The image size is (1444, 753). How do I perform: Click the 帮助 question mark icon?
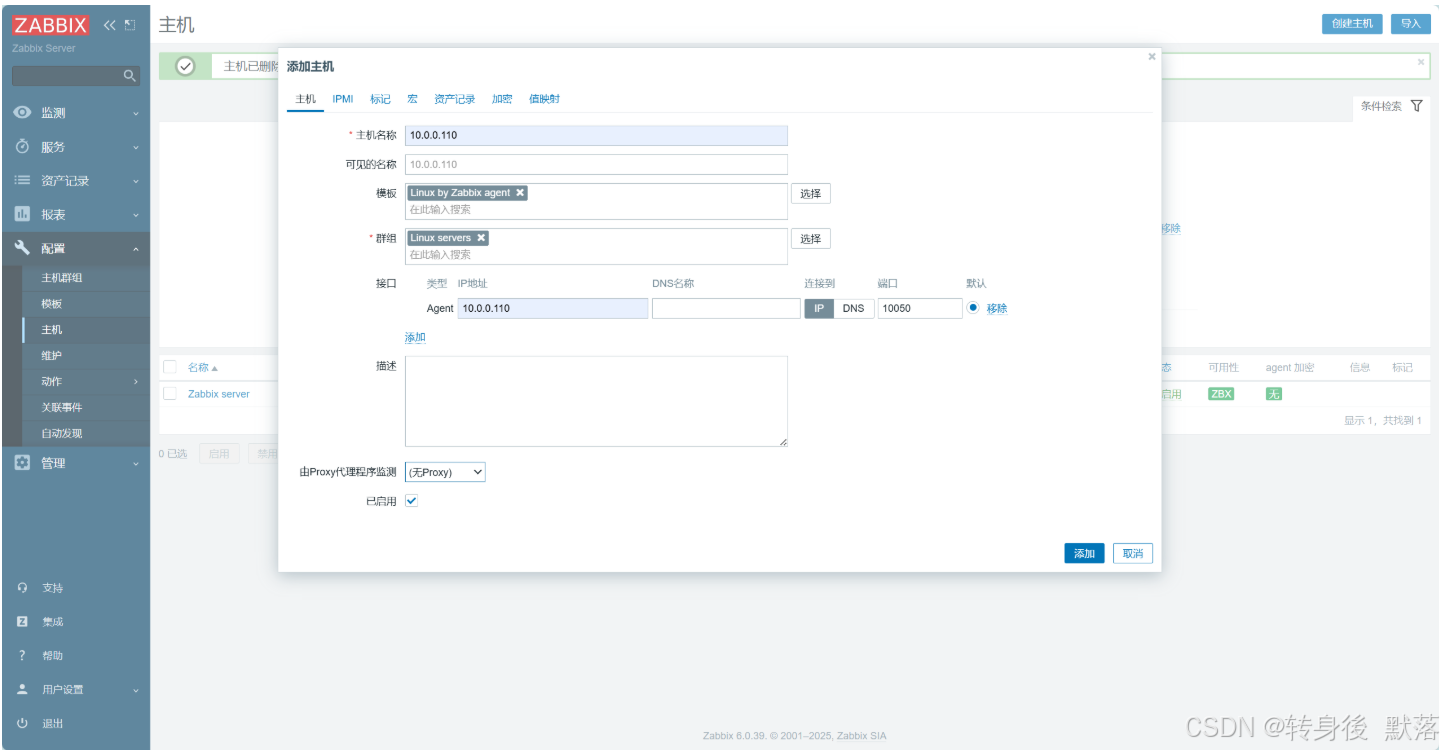(x=22, y=656)
